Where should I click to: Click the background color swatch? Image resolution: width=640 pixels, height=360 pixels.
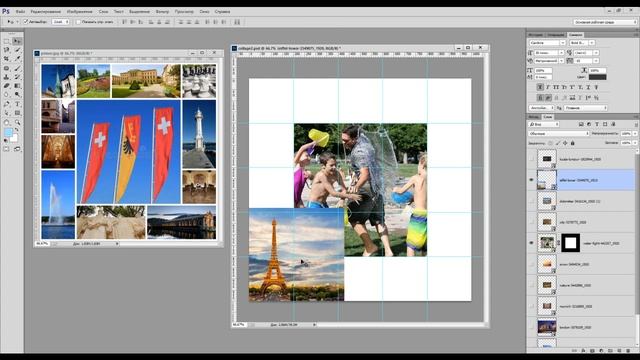click(14, 138)
